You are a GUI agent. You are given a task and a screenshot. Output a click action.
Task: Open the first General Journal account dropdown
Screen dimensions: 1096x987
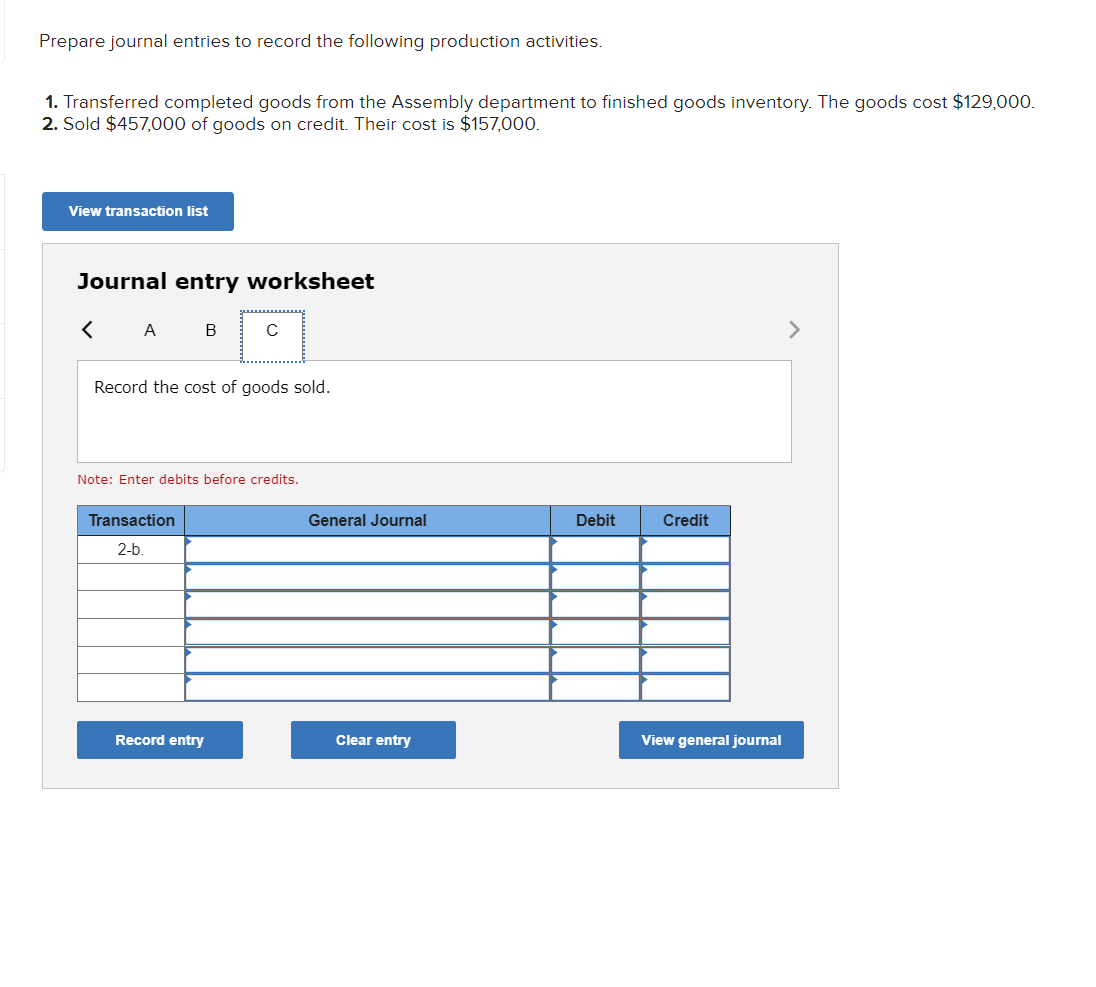[367, 548]
